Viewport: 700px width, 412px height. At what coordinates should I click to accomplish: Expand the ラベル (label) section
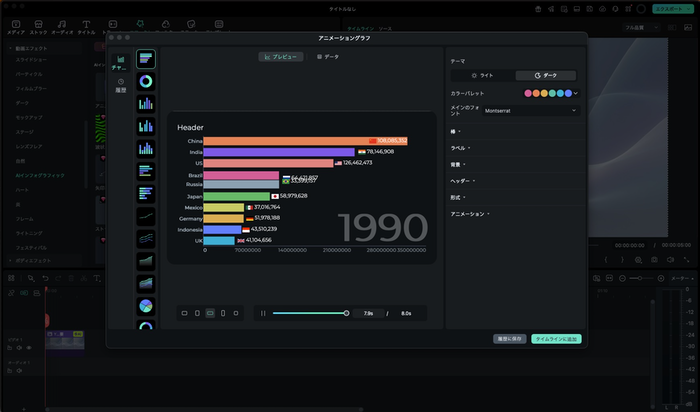click(x=461, y=147)
